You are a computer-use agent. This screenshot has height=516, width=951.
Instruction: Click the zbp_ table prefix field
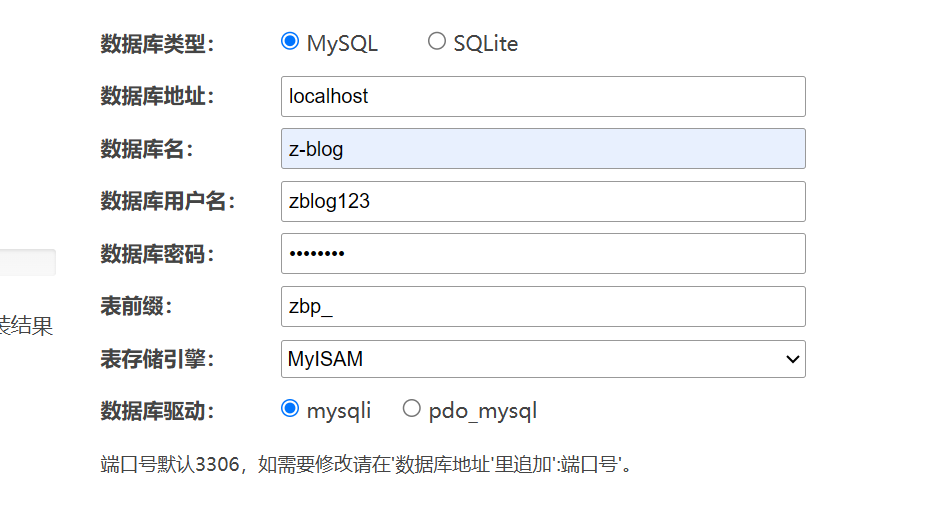[x=543, y=306]
